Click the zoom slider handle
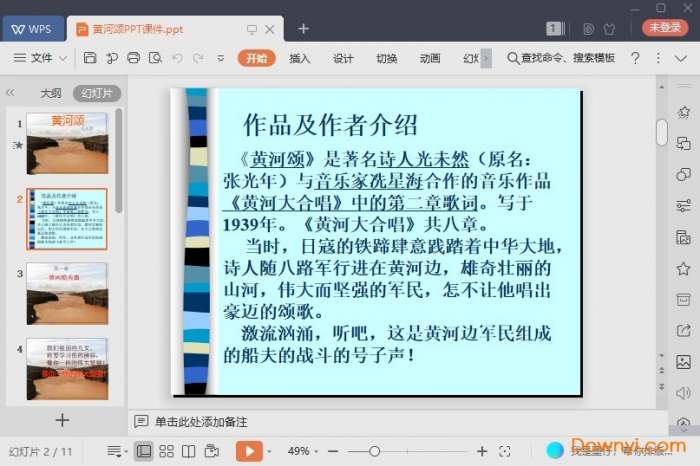The image size is (700, 466). [x=375, y=452]
